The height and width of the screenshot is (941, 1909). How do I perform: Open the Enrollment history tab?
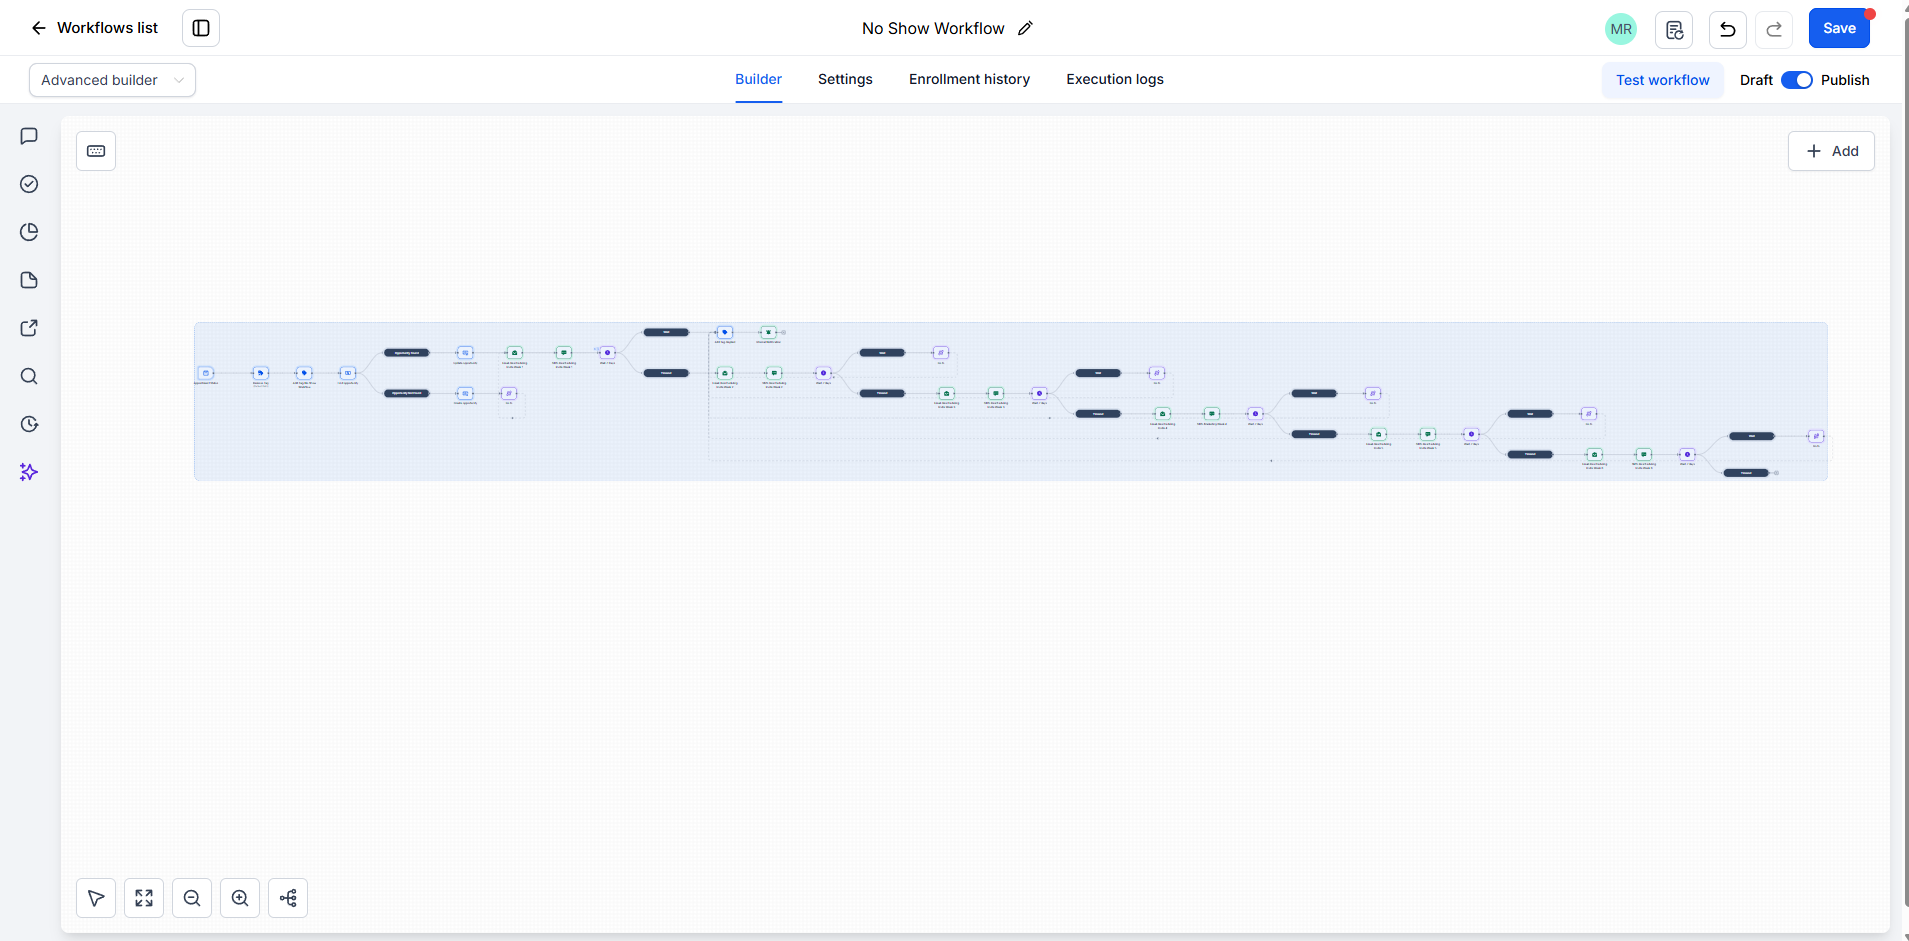point(969,79)
